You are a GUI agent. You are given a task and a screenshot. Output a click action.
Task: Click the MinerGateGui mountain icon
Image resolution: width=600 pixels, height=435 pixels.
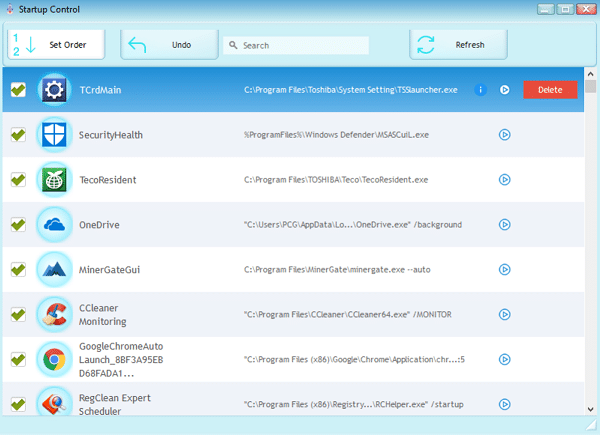pyautogui.click(x=54, y=270)
